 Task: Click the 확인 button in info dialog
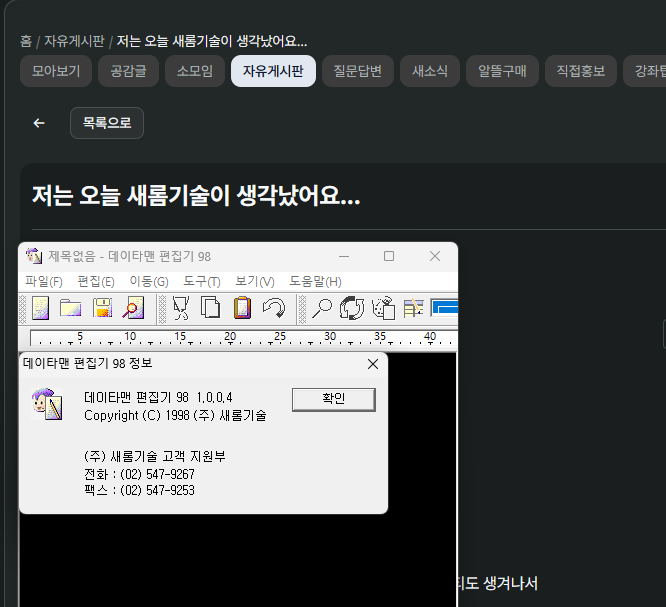click(x=334, y=399)
